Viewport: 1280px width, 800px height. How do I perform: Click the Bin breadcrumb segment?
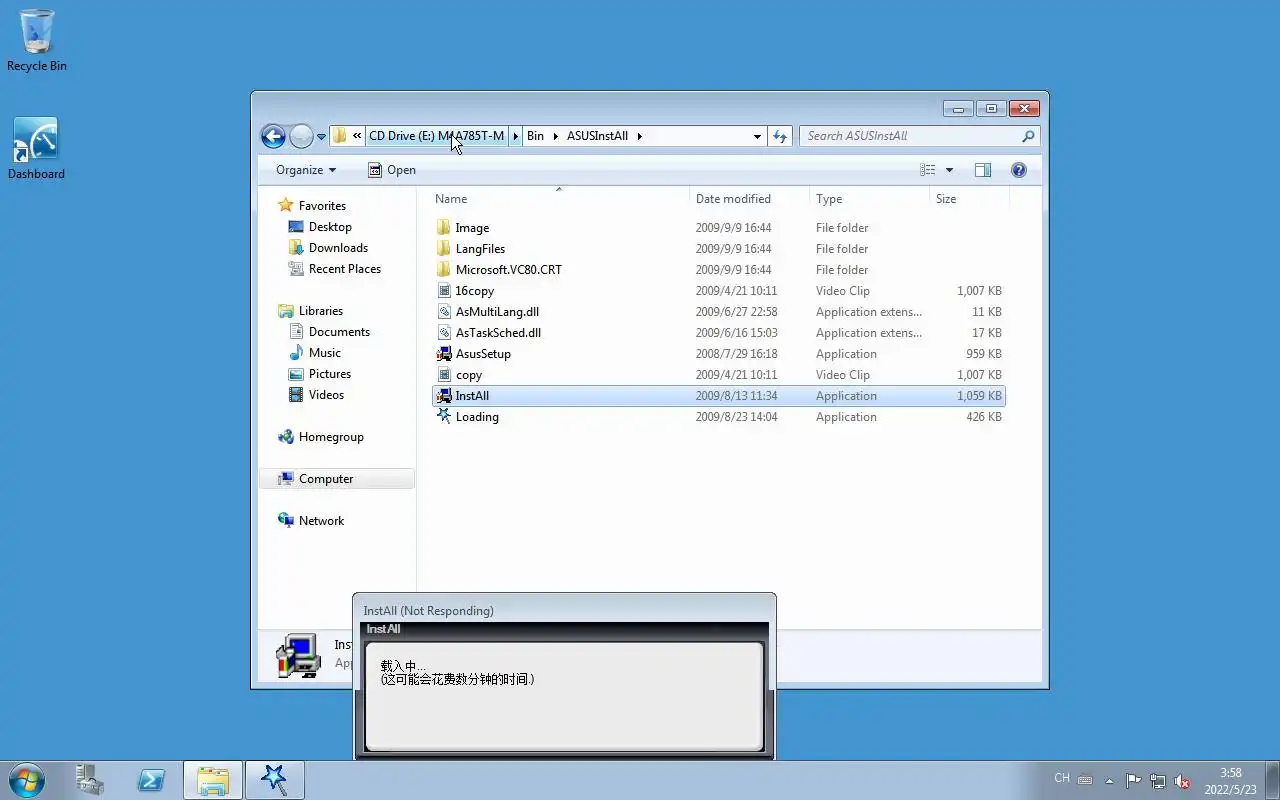[x=536, y=136]
